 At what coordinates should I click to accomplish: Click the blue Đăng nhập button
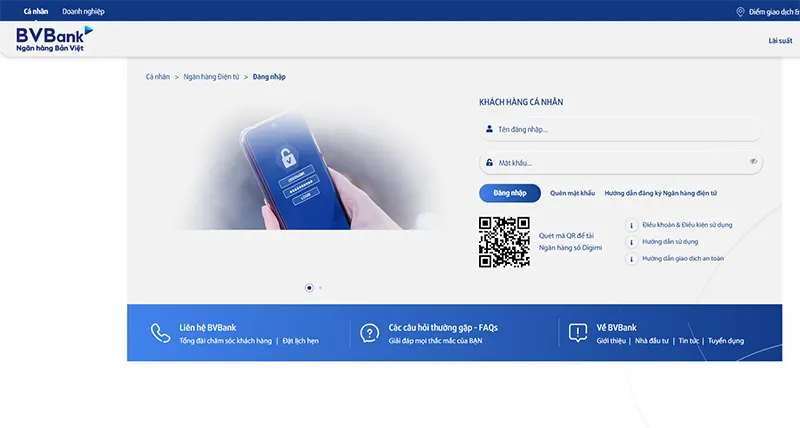pos(510,193)
